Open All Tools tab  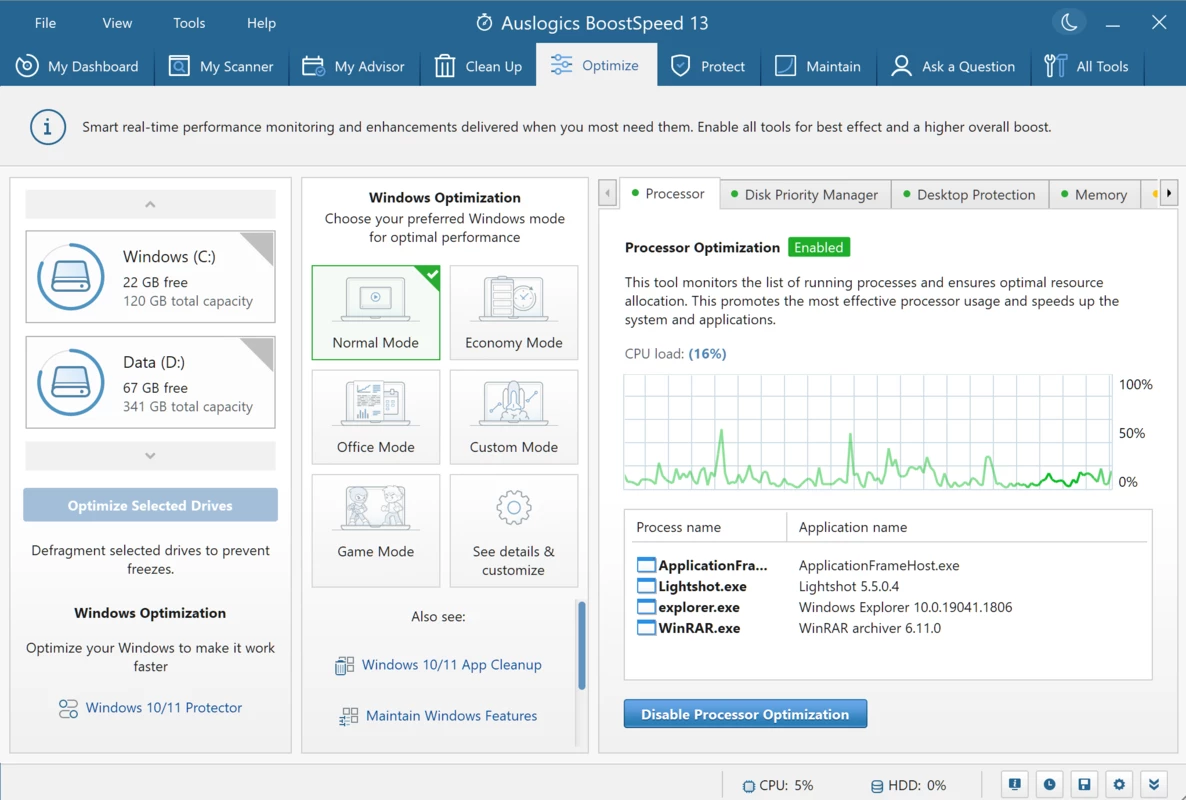point(1086,66)
